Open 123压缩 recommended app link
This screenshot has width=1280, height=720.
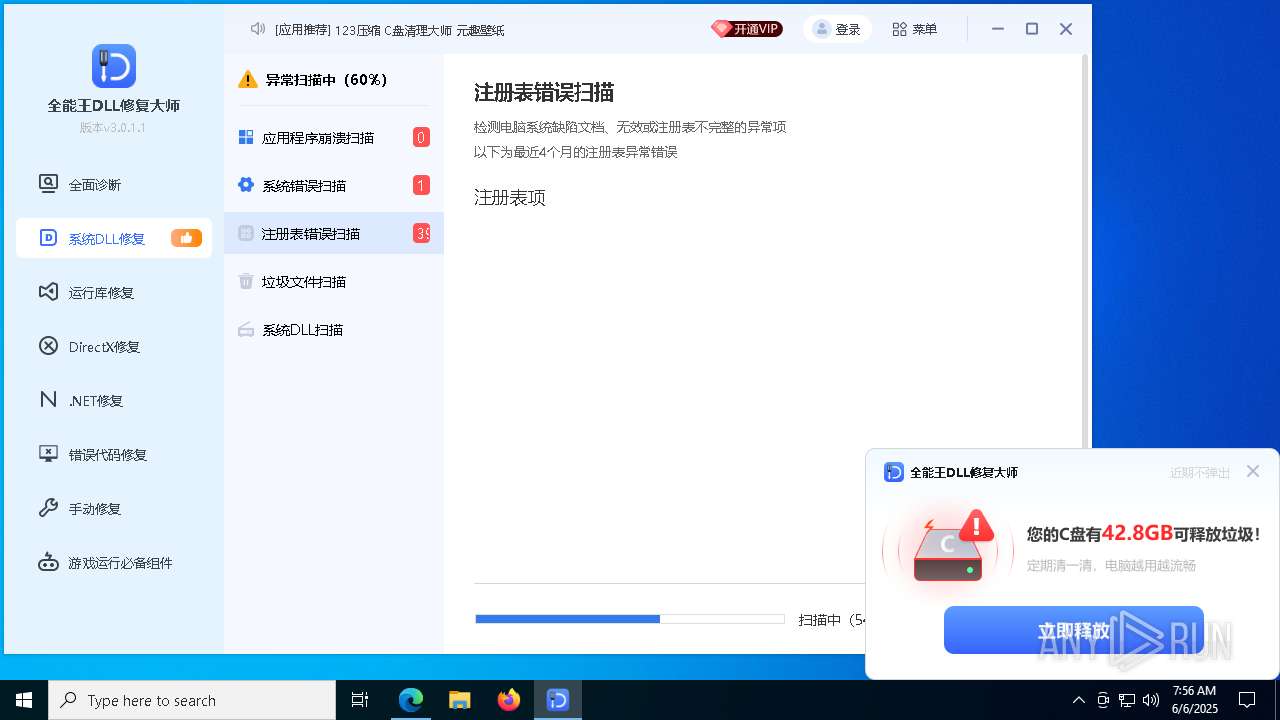coord(357,30)
